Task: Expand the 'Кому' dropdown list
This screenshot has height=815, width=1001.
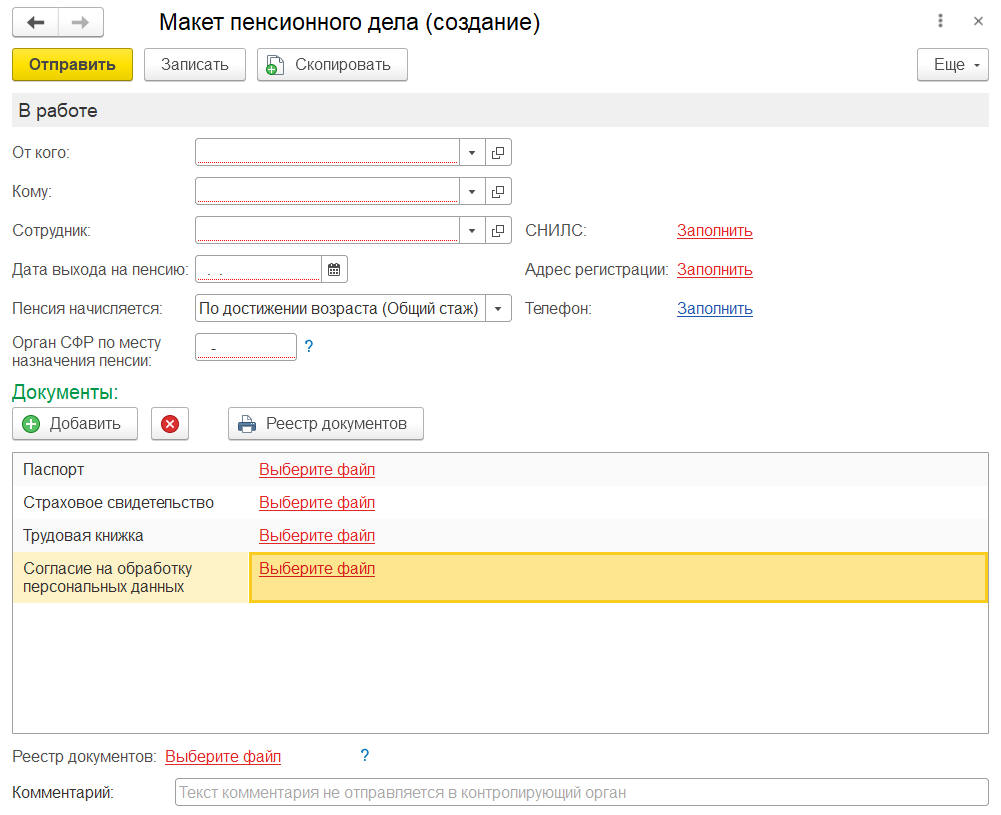Action: (x=472, y=191)
